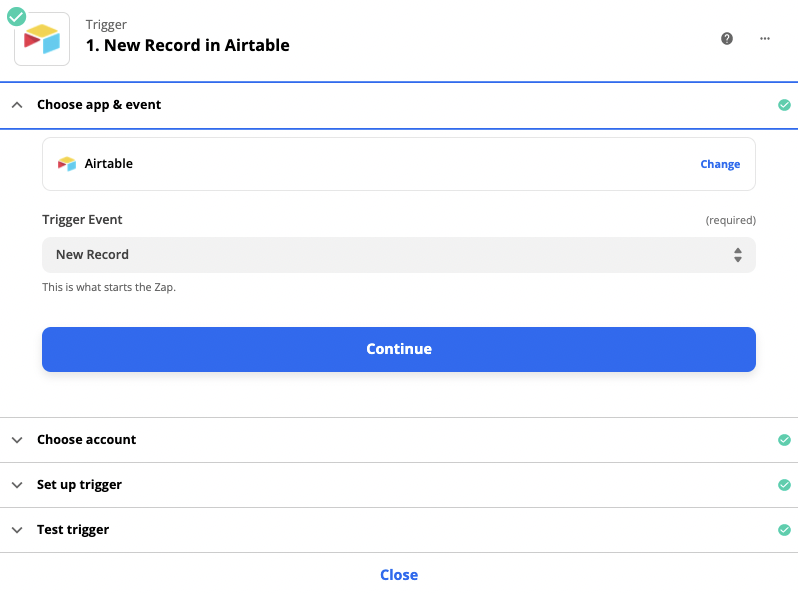The width and height of the screenshot is (798, 594).
Task: Open the help question mark icon
Action: point(727,38)
